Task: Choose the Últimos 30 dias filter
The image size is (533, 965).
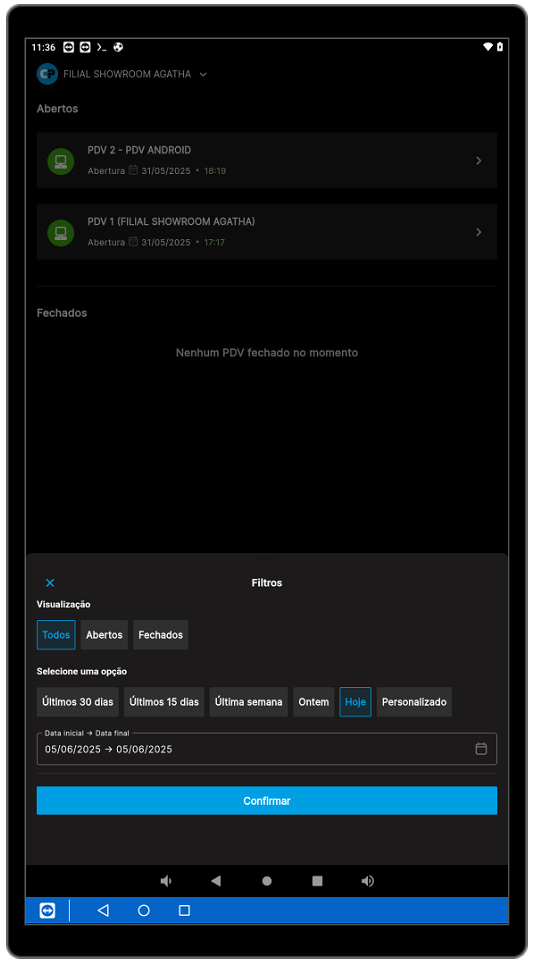Action: (x=78, y=702)
